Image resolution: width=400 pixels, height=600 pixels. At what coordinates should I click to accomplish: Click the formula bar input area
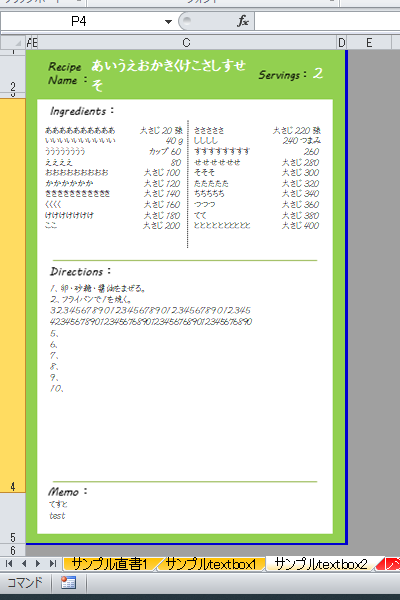(x=327, y=21)
